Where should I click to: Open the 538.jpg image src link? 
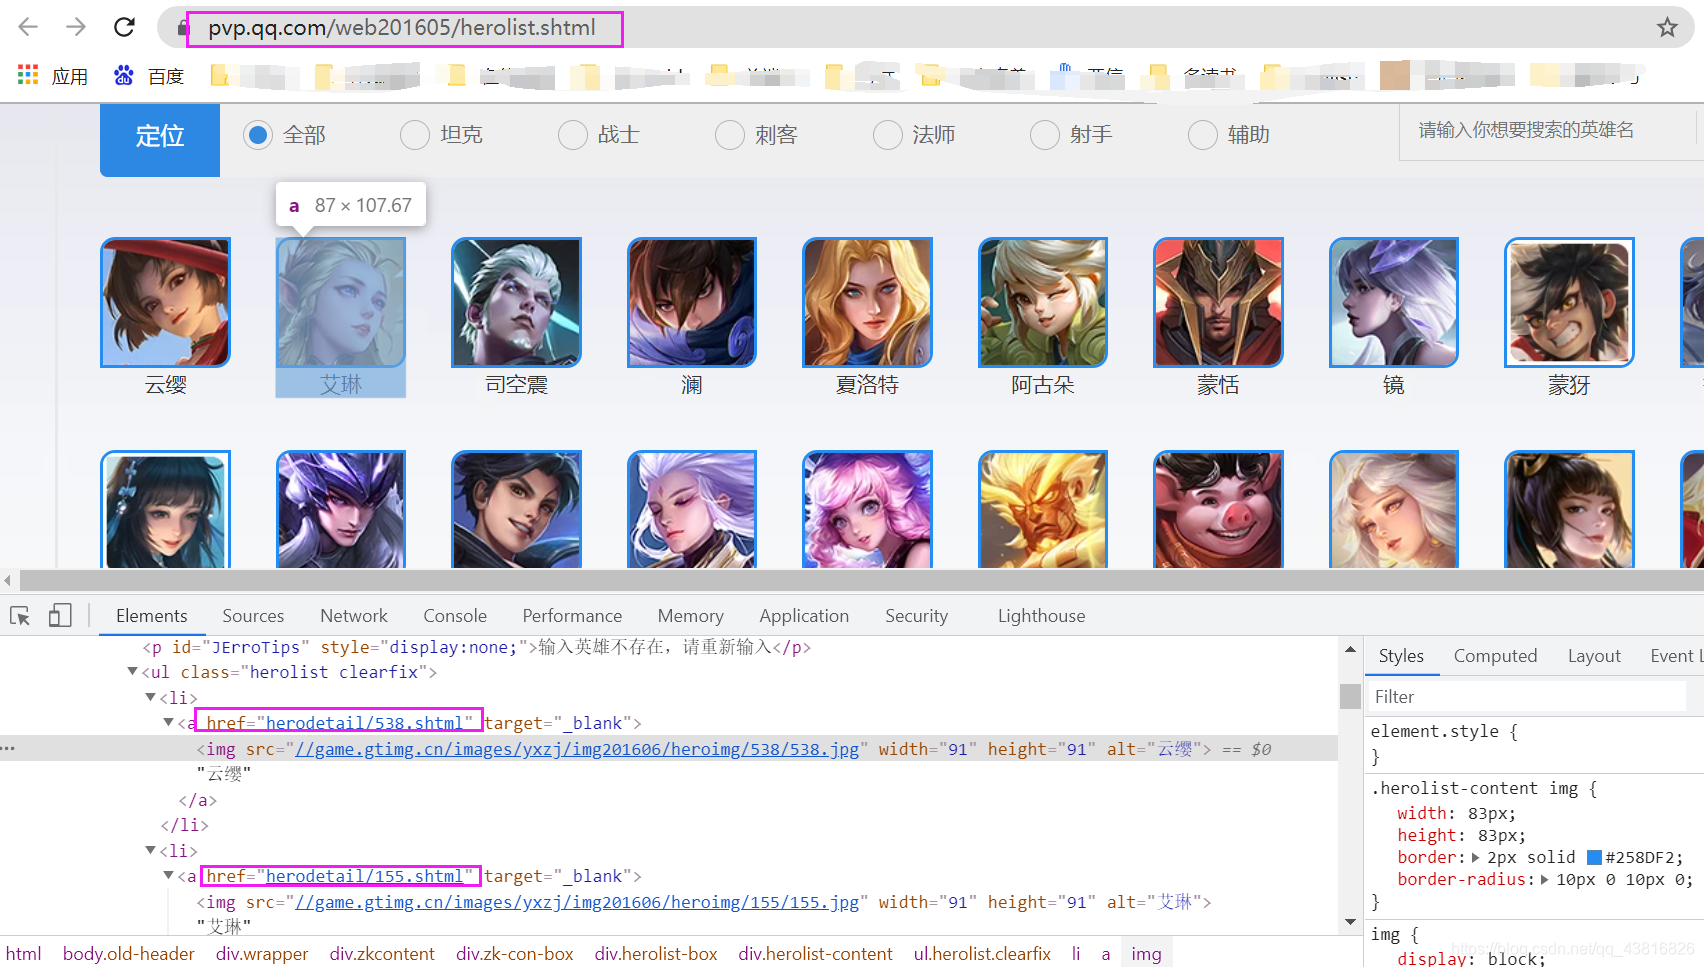[x=577, y=749]
